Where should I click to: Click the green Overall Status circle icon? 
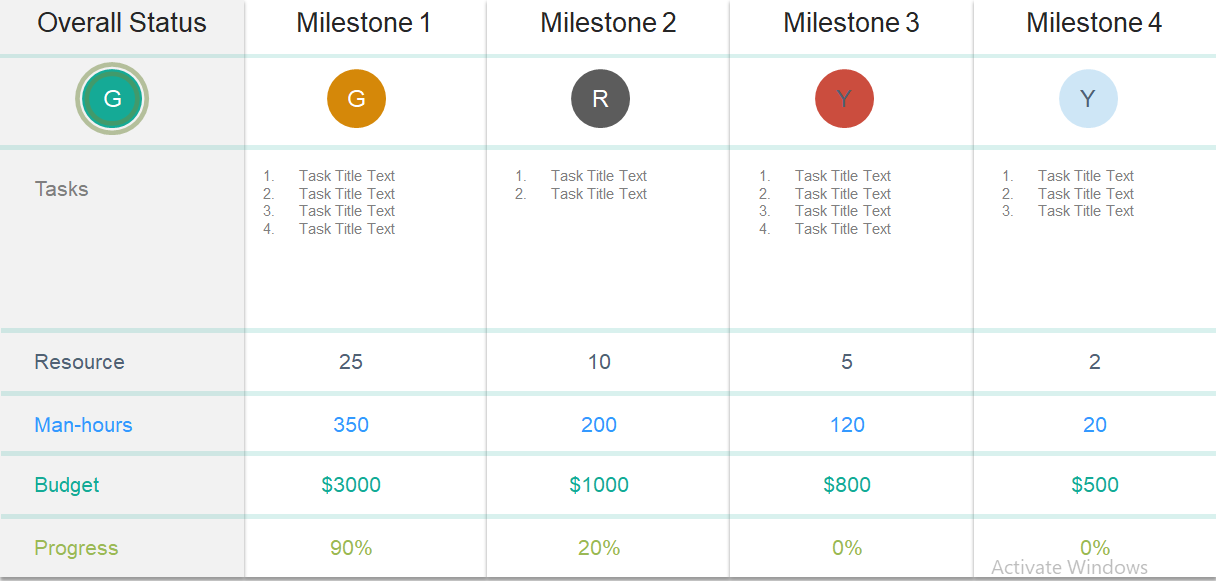(112, 98)
